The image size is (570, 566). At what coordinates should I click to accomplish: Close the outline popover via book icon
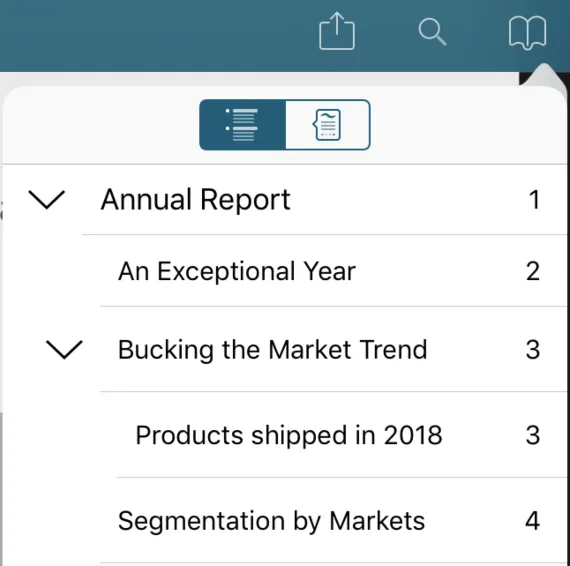click(x=527, y=33)
